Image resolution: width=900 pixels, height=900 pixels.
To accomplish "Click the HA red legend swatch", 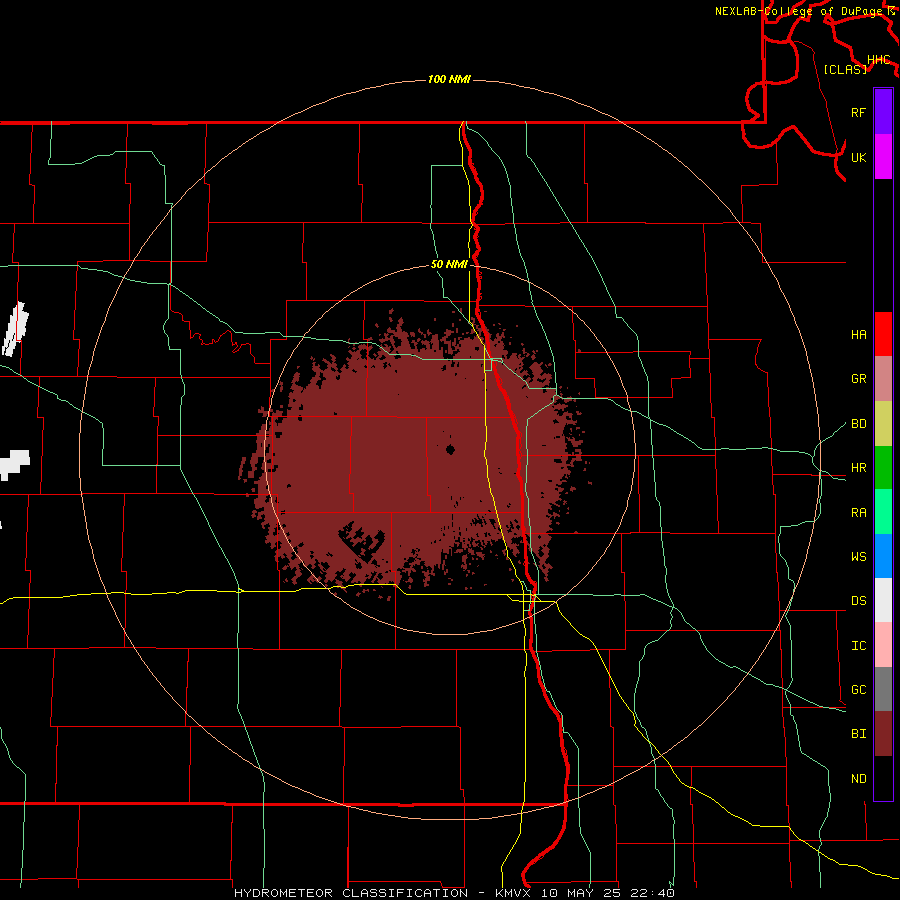I will point(883,334).
